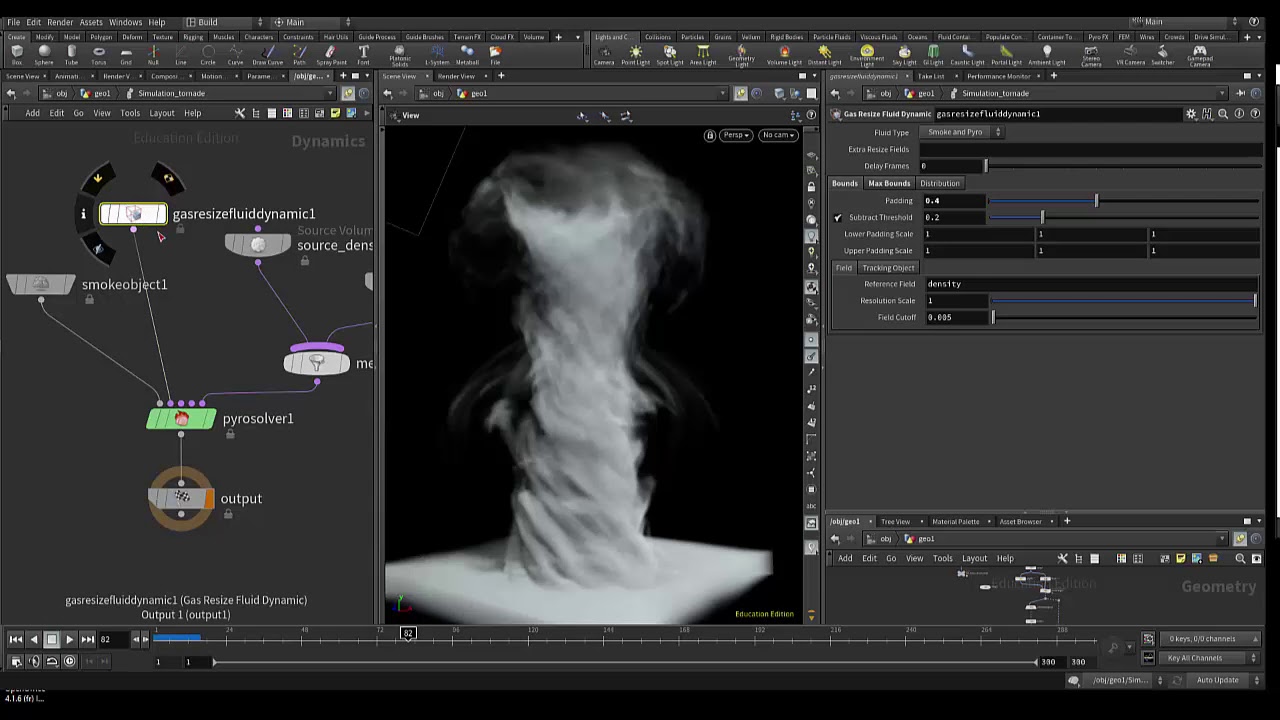The image size is (1280, 720).
Task: Select the Sphere shelf tool
Action: point(44,55)
